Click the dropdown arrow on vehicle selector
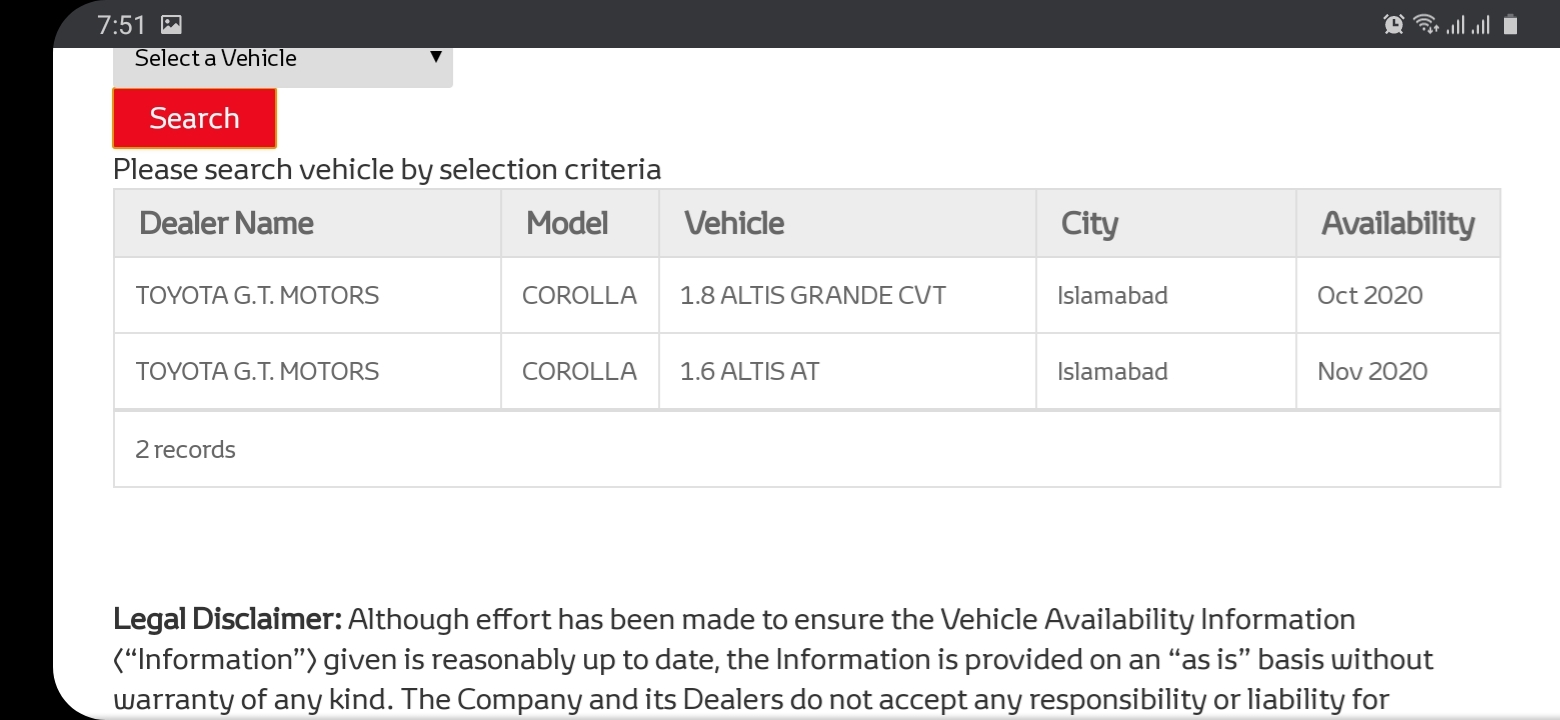This screenshot has height=720, width=1560. (x=435, y=57)
